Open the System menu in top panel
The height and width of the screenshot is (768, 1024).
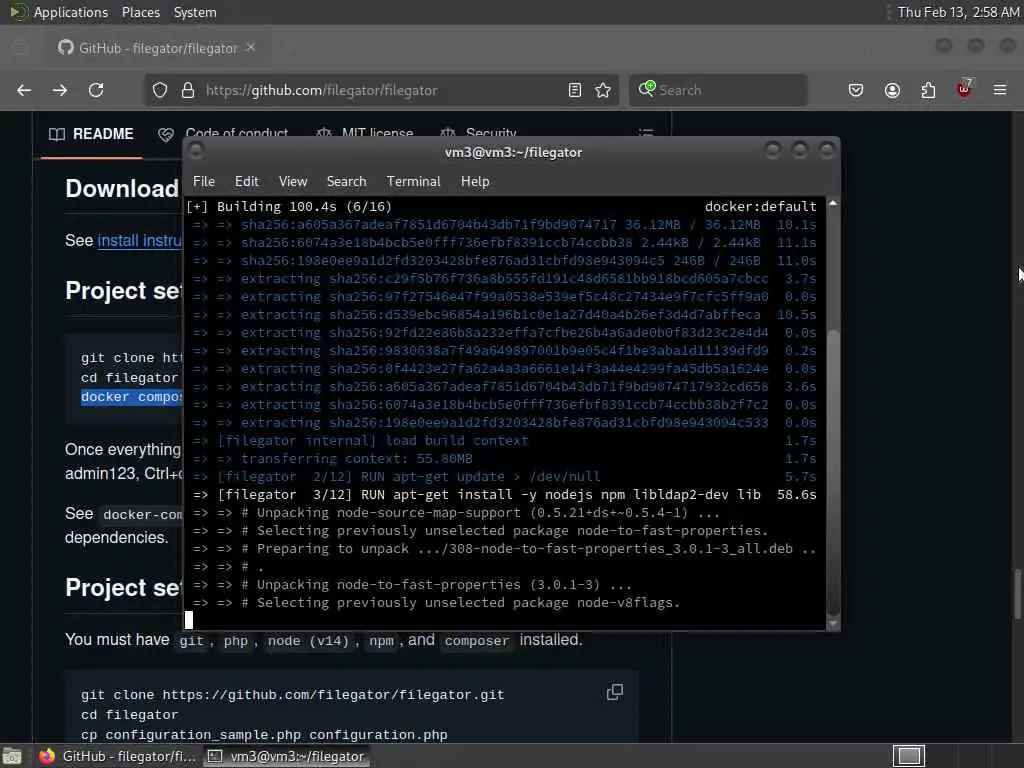[195, 12]
